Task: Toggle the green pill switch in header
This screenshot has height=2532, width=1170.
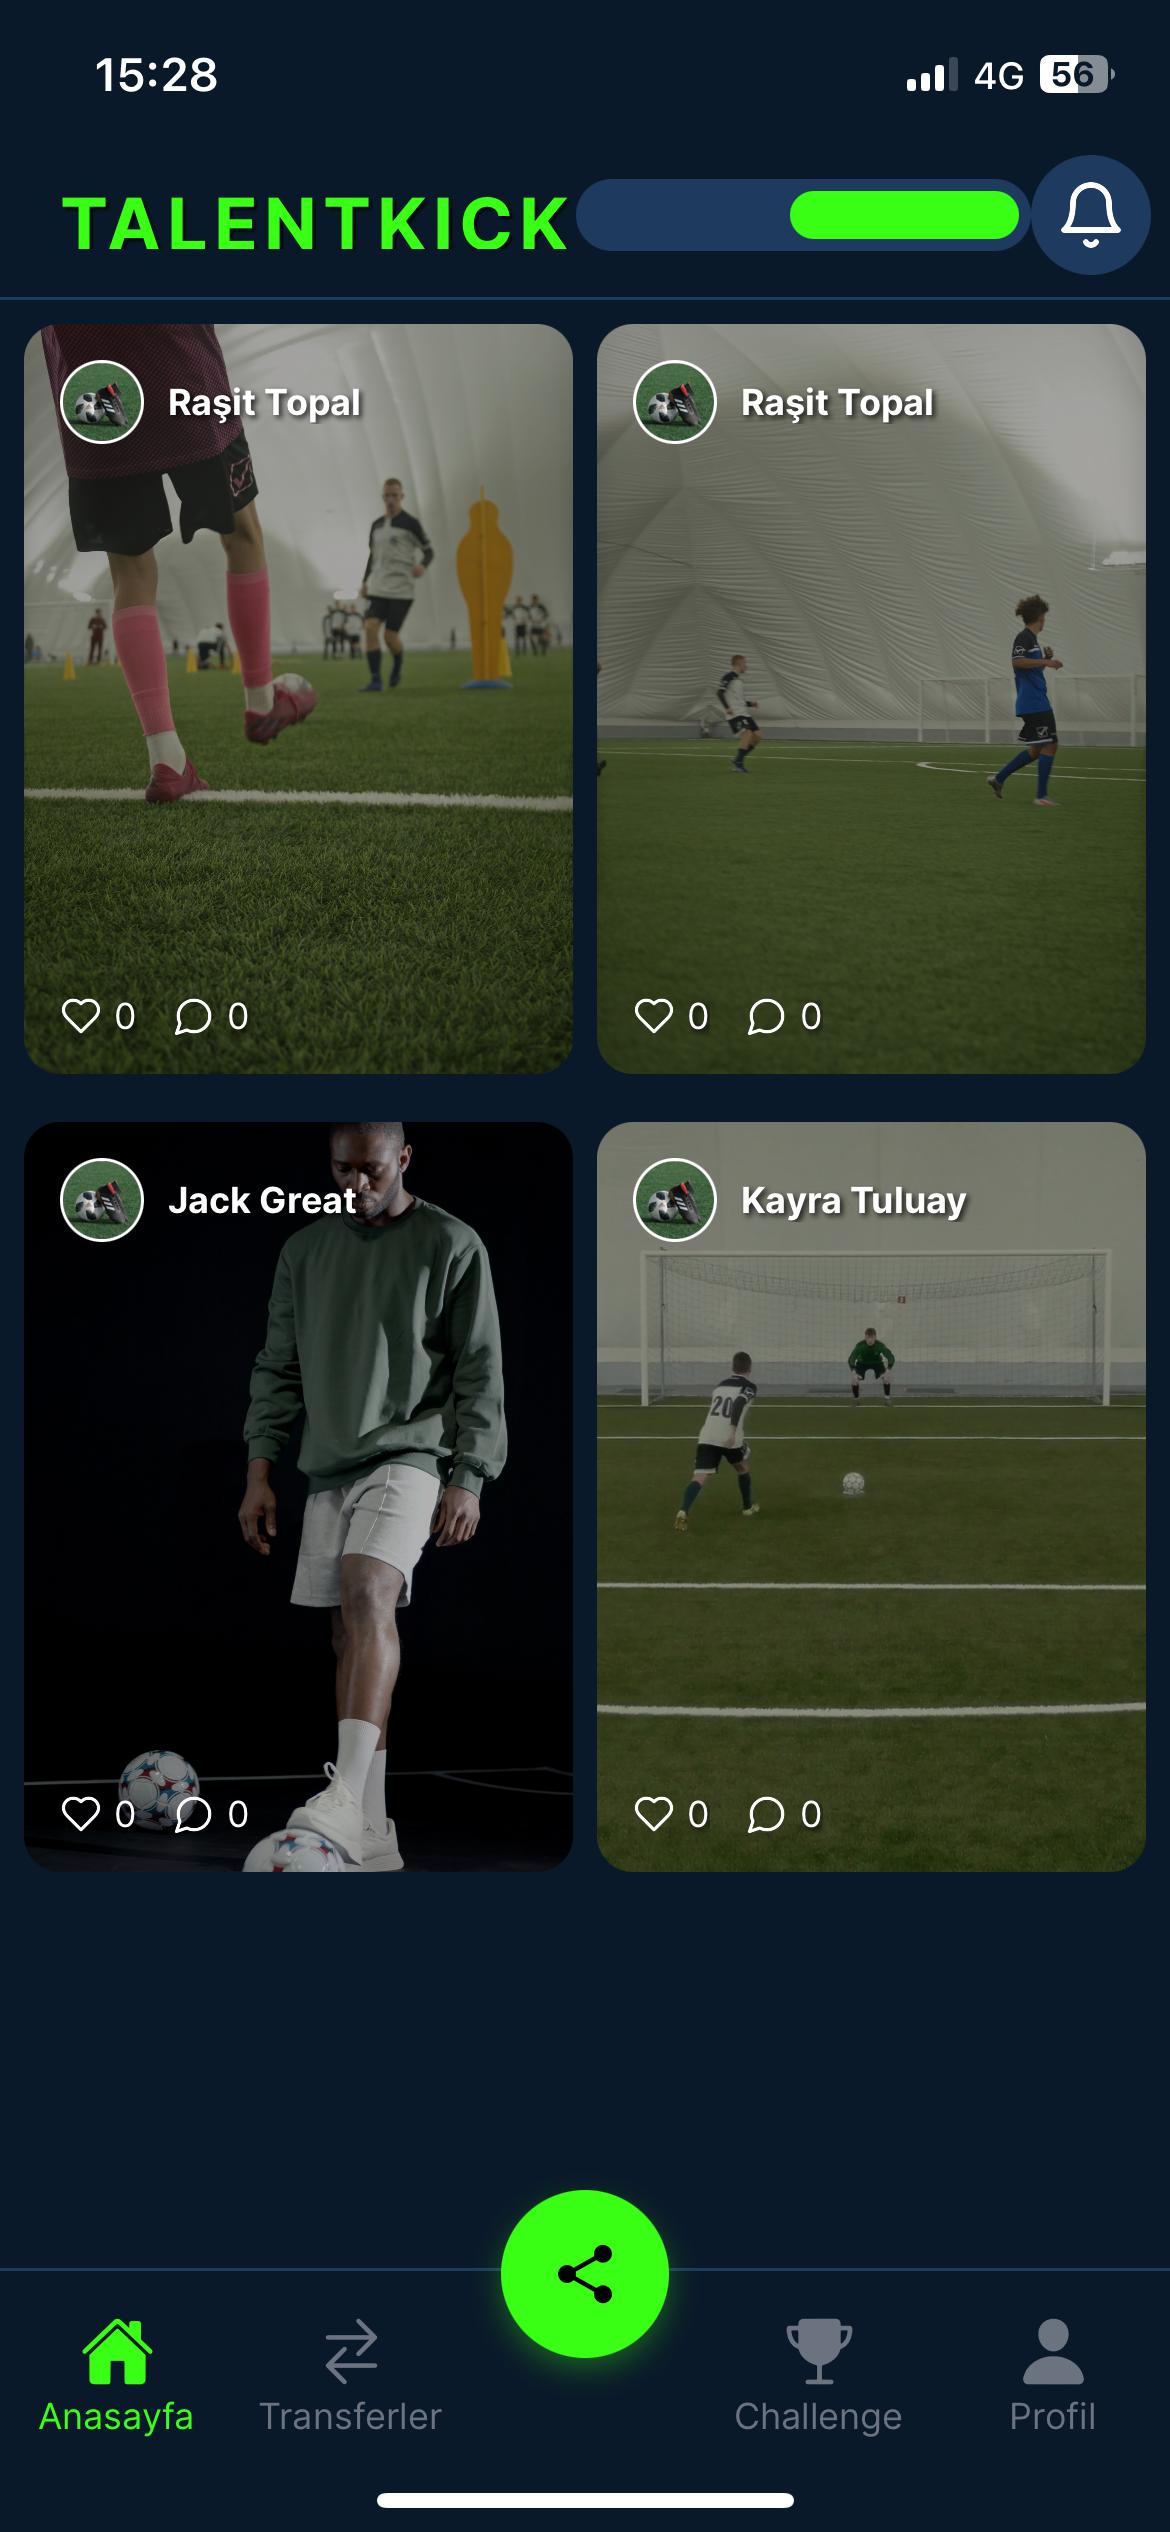Action: (803, 215)
